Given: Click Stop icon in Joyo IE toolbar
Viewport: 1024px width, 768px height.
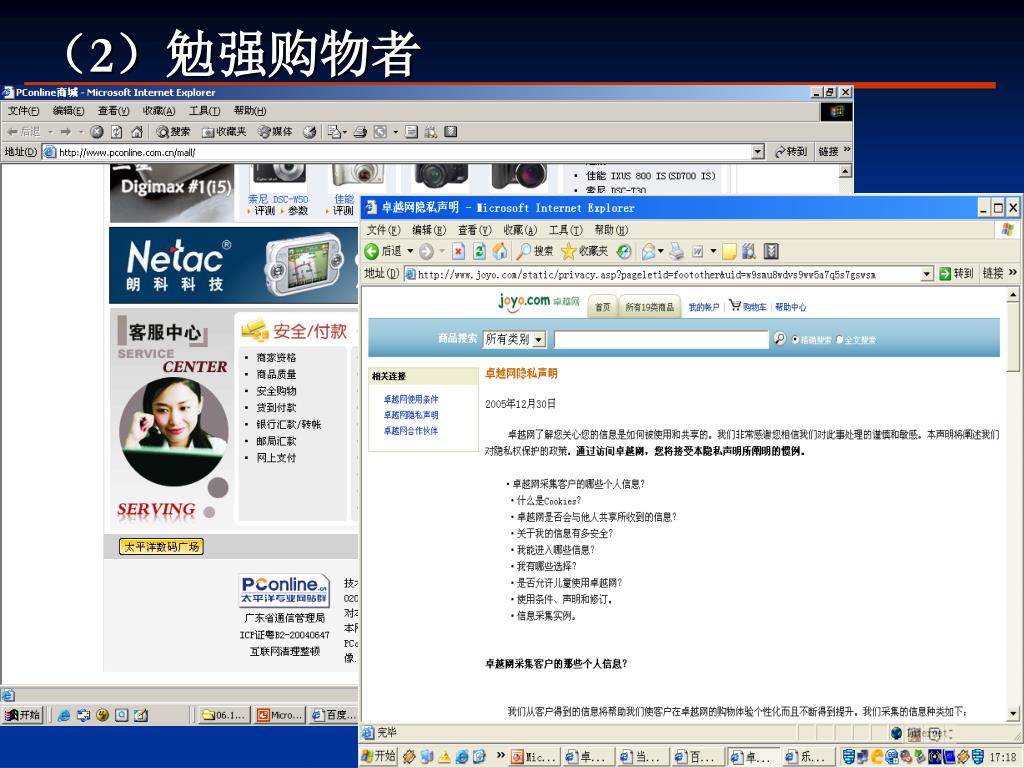Looking at the screenshot, I should pyautogui.click(x=458, y=251).
